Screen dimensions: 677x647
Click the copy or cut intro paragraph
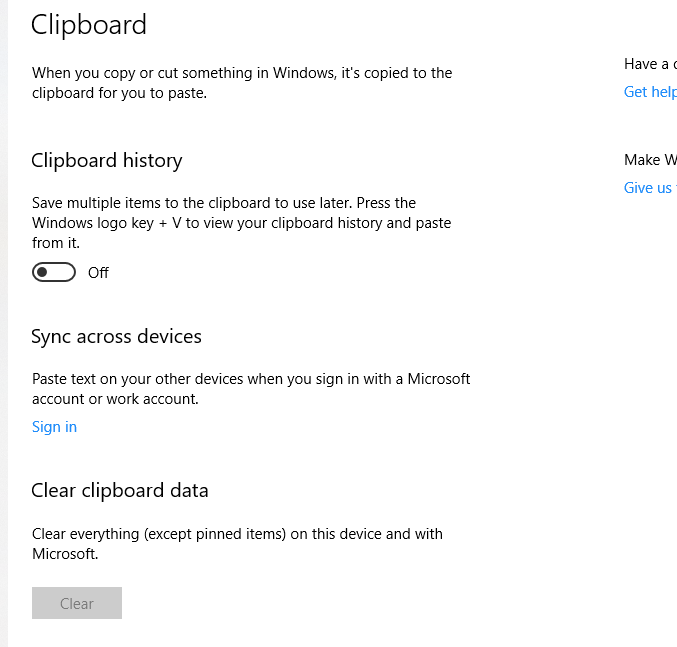[242, 83]
